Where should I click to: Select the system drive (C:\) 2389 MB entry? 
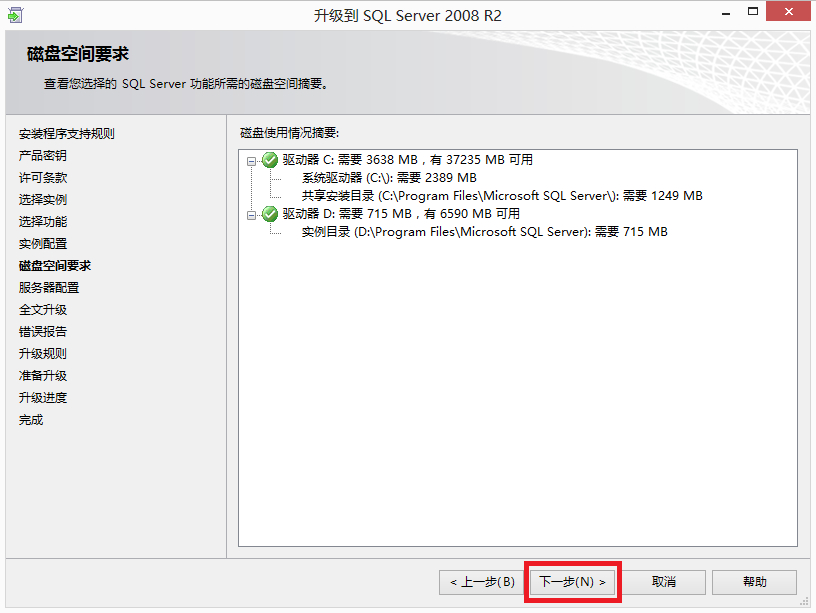(x=389, y=178)
